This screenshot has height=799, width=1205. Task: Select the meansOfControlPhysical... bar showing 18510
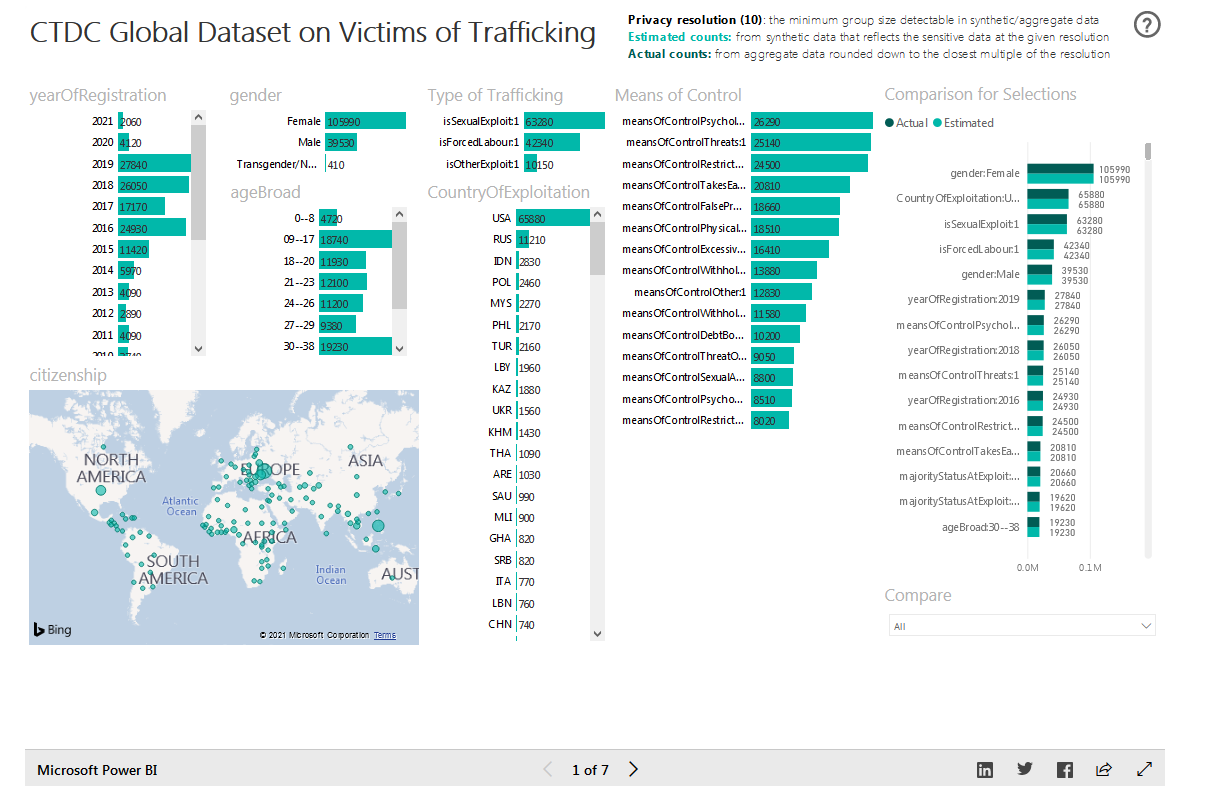tap(795, 228)
